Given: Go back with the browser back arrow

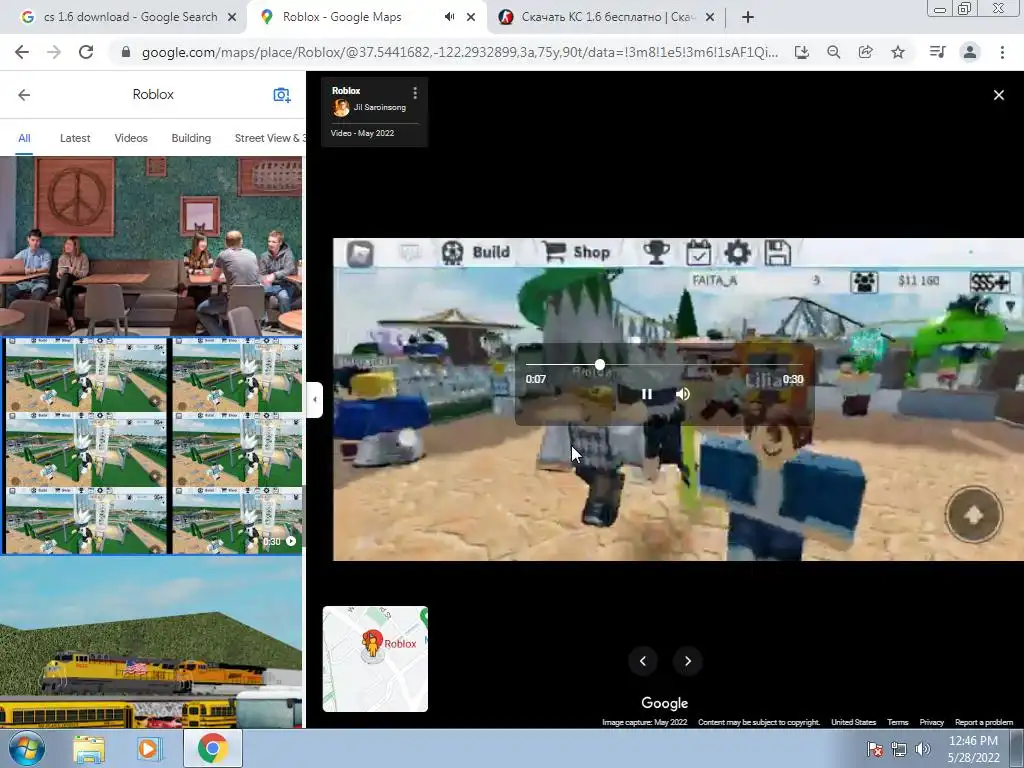Looking at the screenshot, I should 22,52.
